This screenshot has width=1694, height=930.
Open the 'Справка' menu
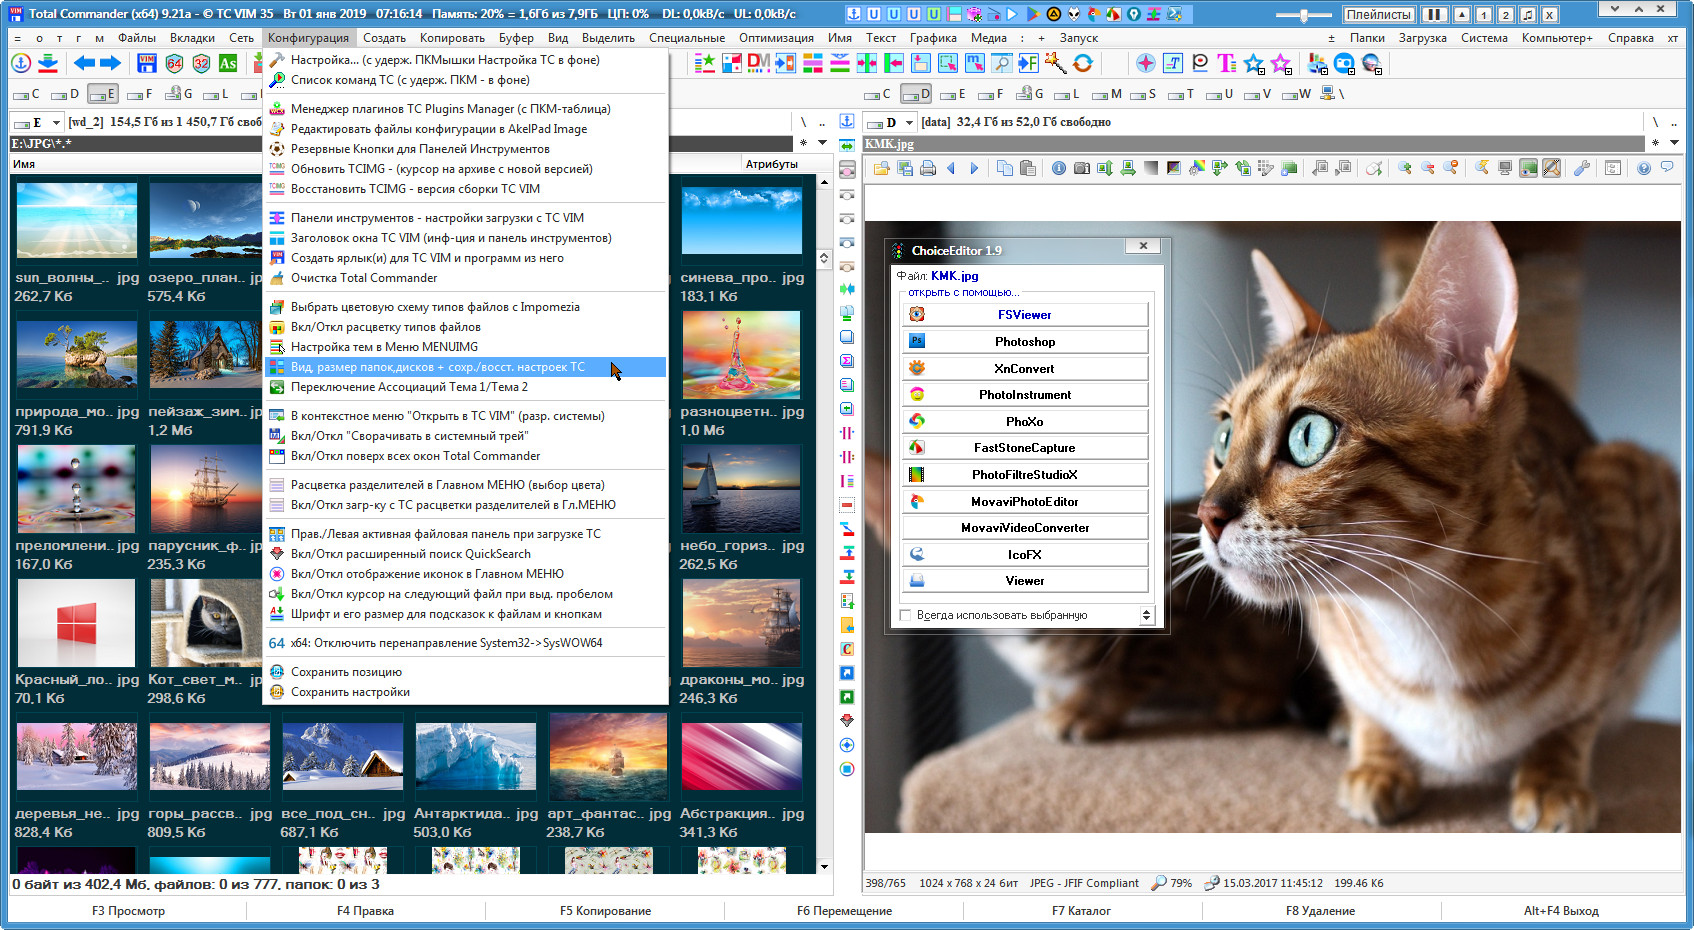coord(1630,38)
